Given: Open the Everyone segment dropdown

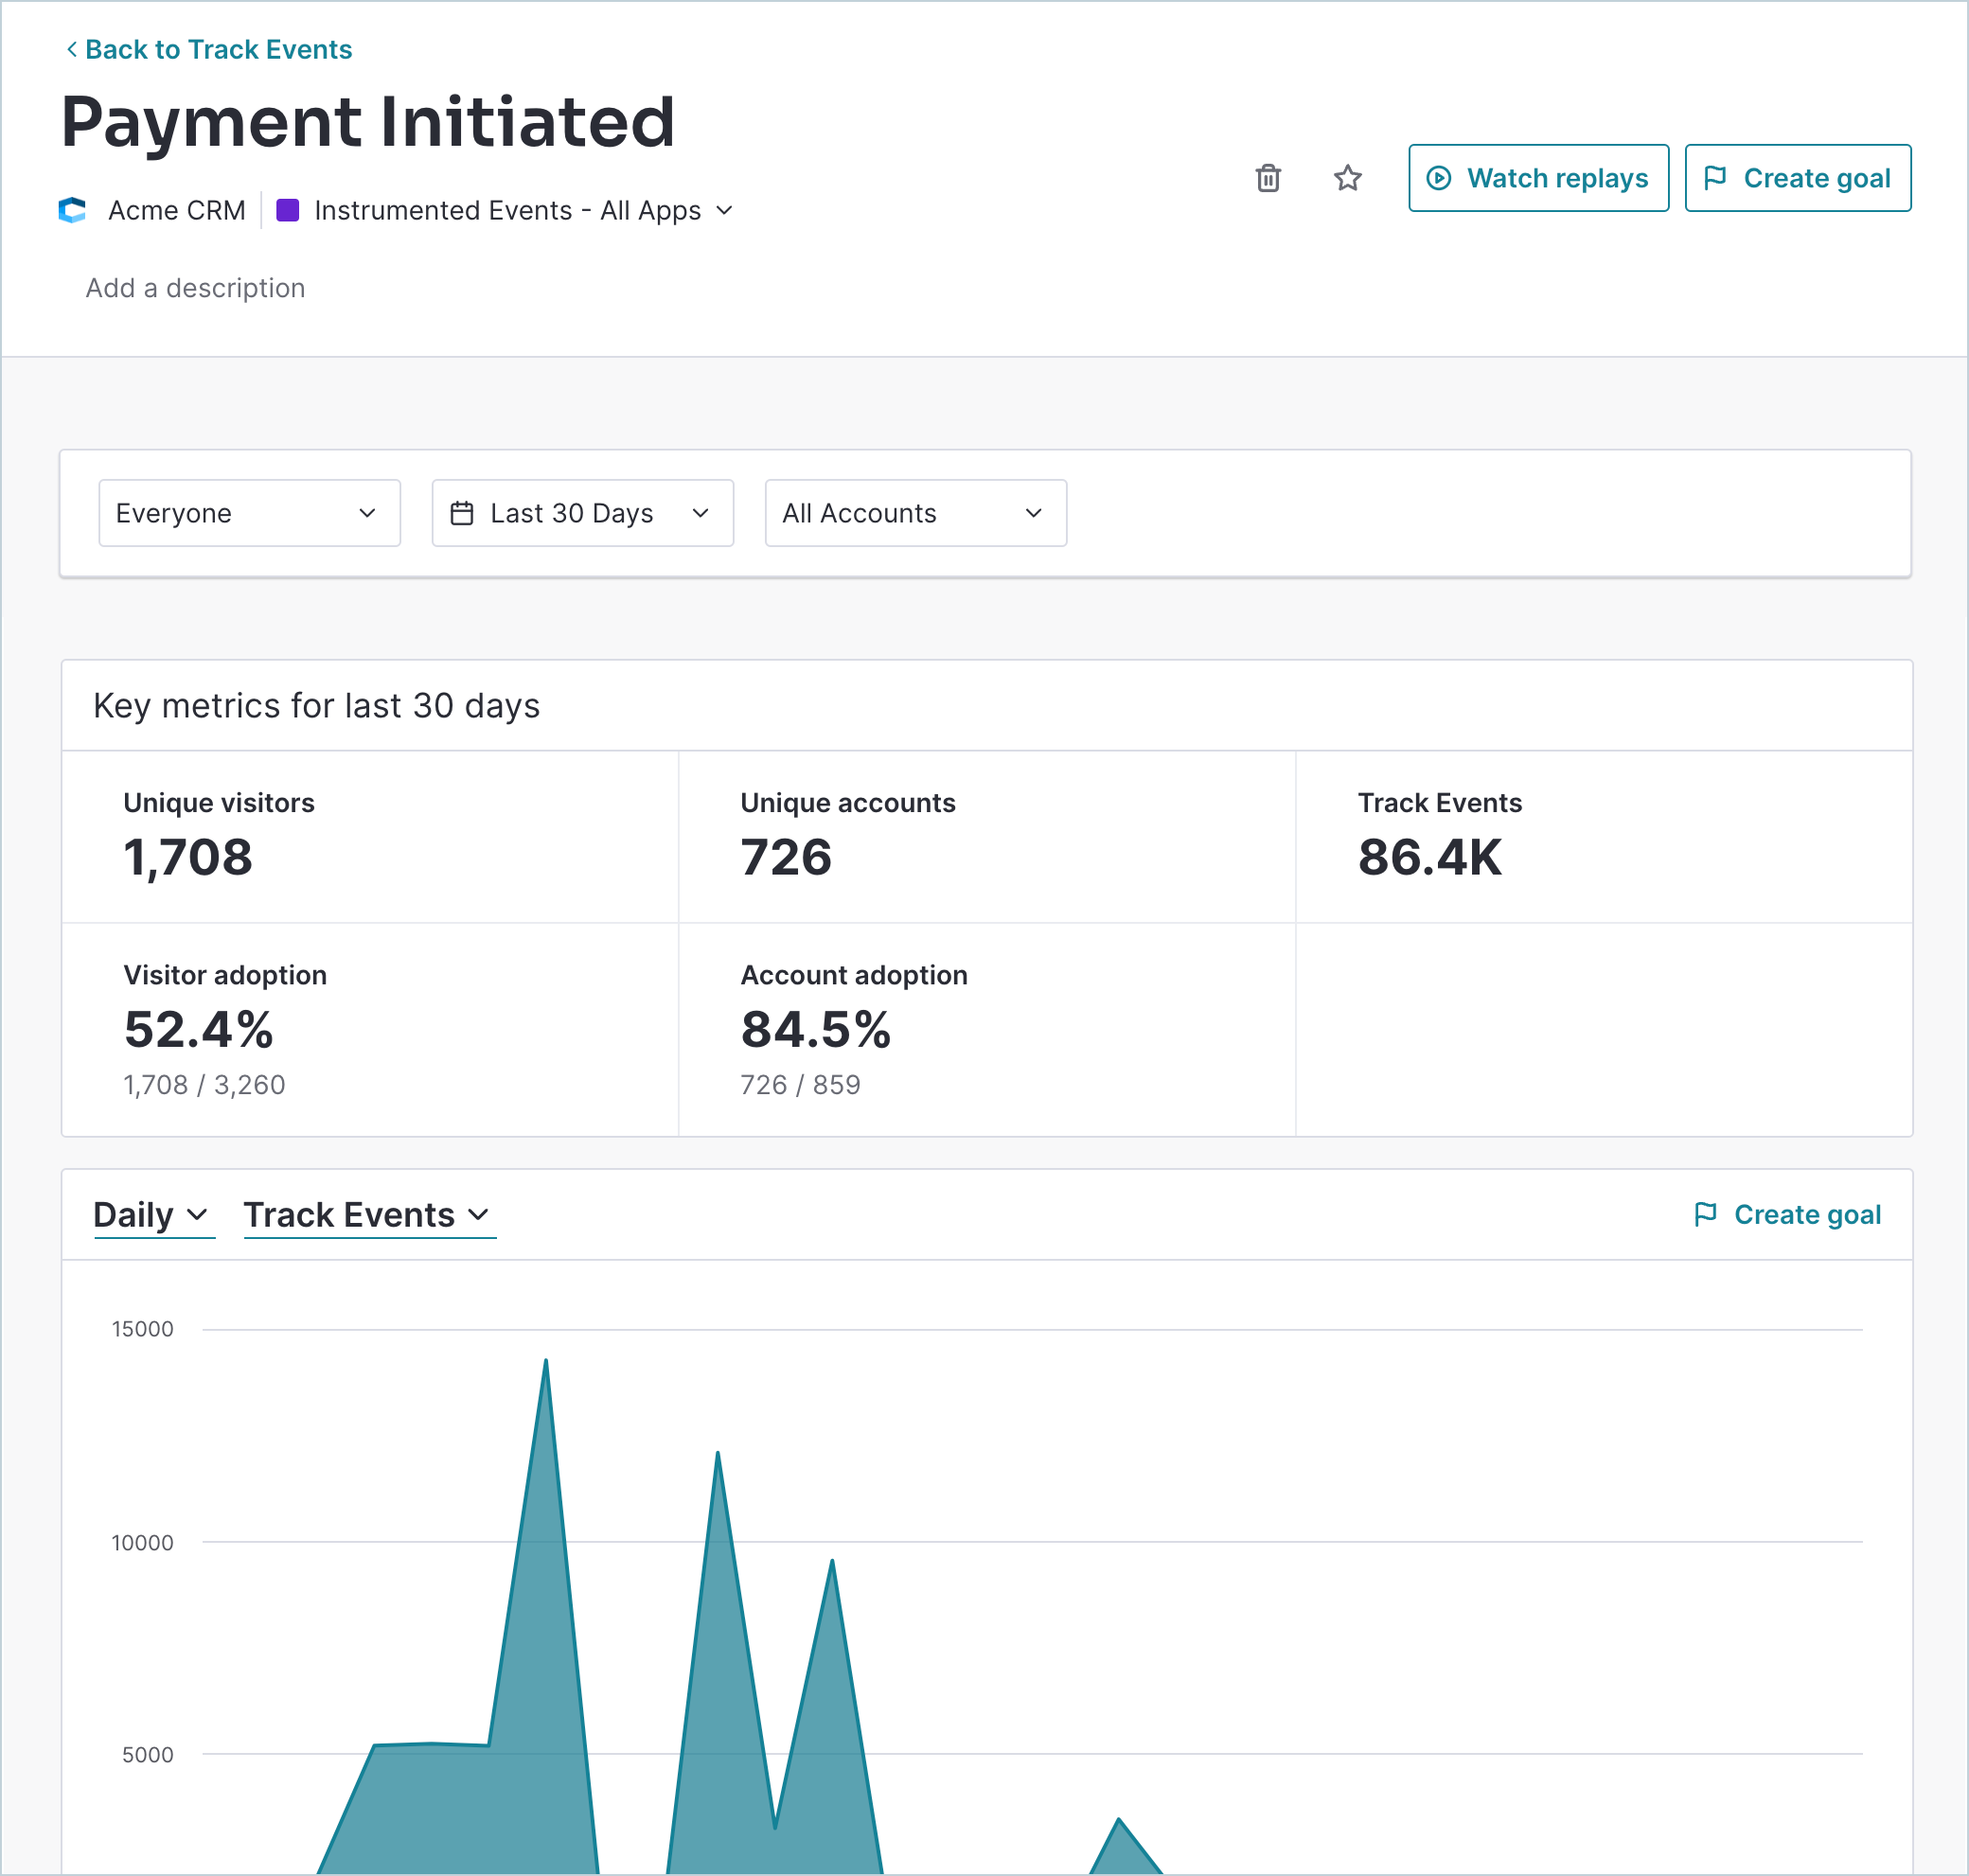Looking at the screenshot, I should [249, 513].
